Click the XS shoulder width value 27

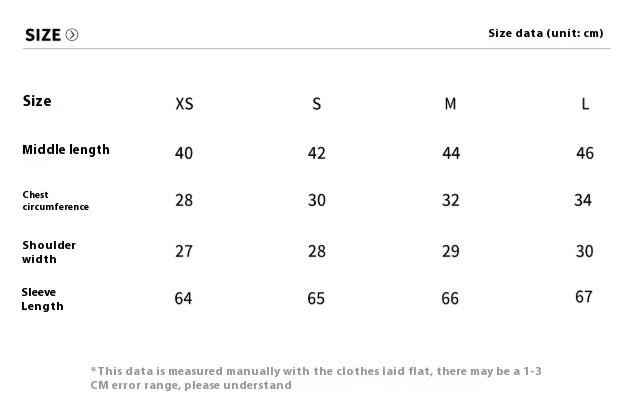184,252
